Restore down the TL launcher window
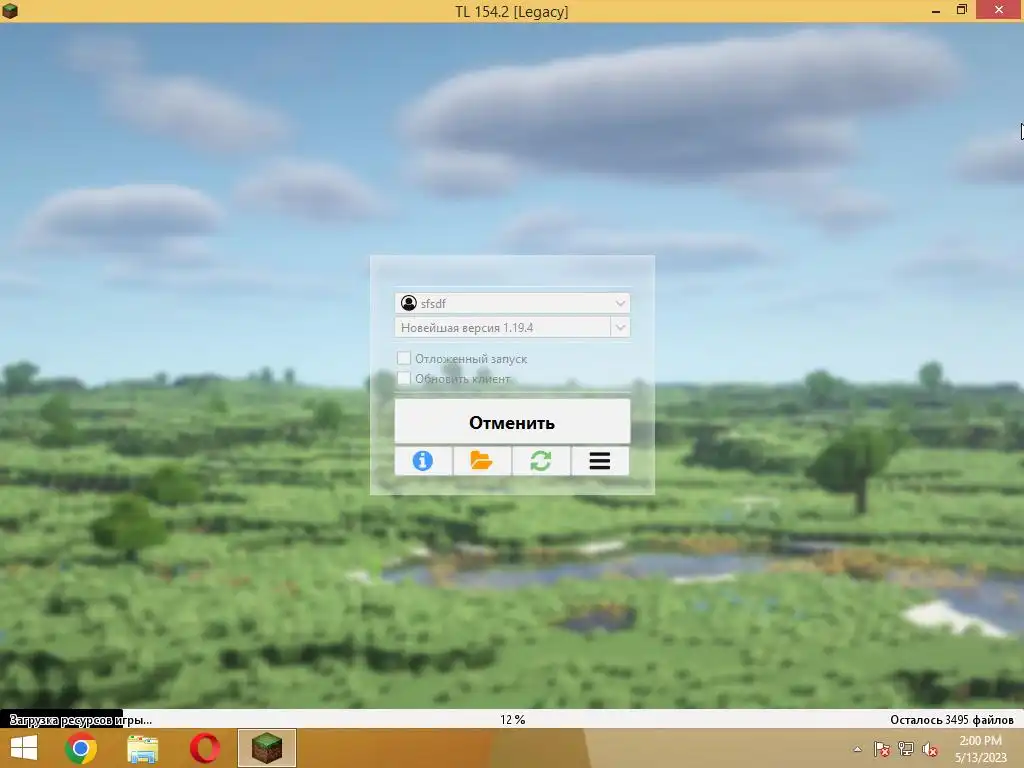 (961, 10)
